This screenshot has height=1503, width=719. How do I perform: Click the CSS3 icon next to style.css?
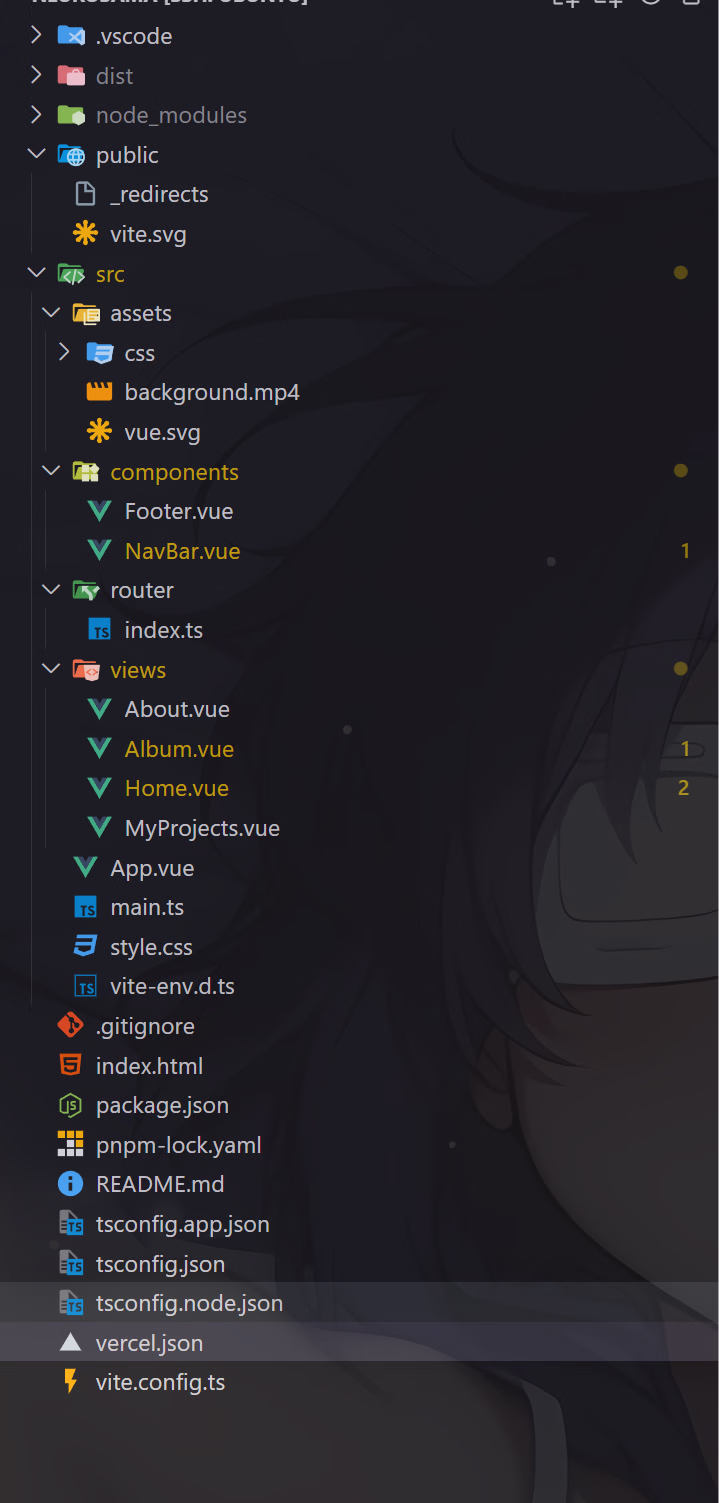tap(85, 946)
